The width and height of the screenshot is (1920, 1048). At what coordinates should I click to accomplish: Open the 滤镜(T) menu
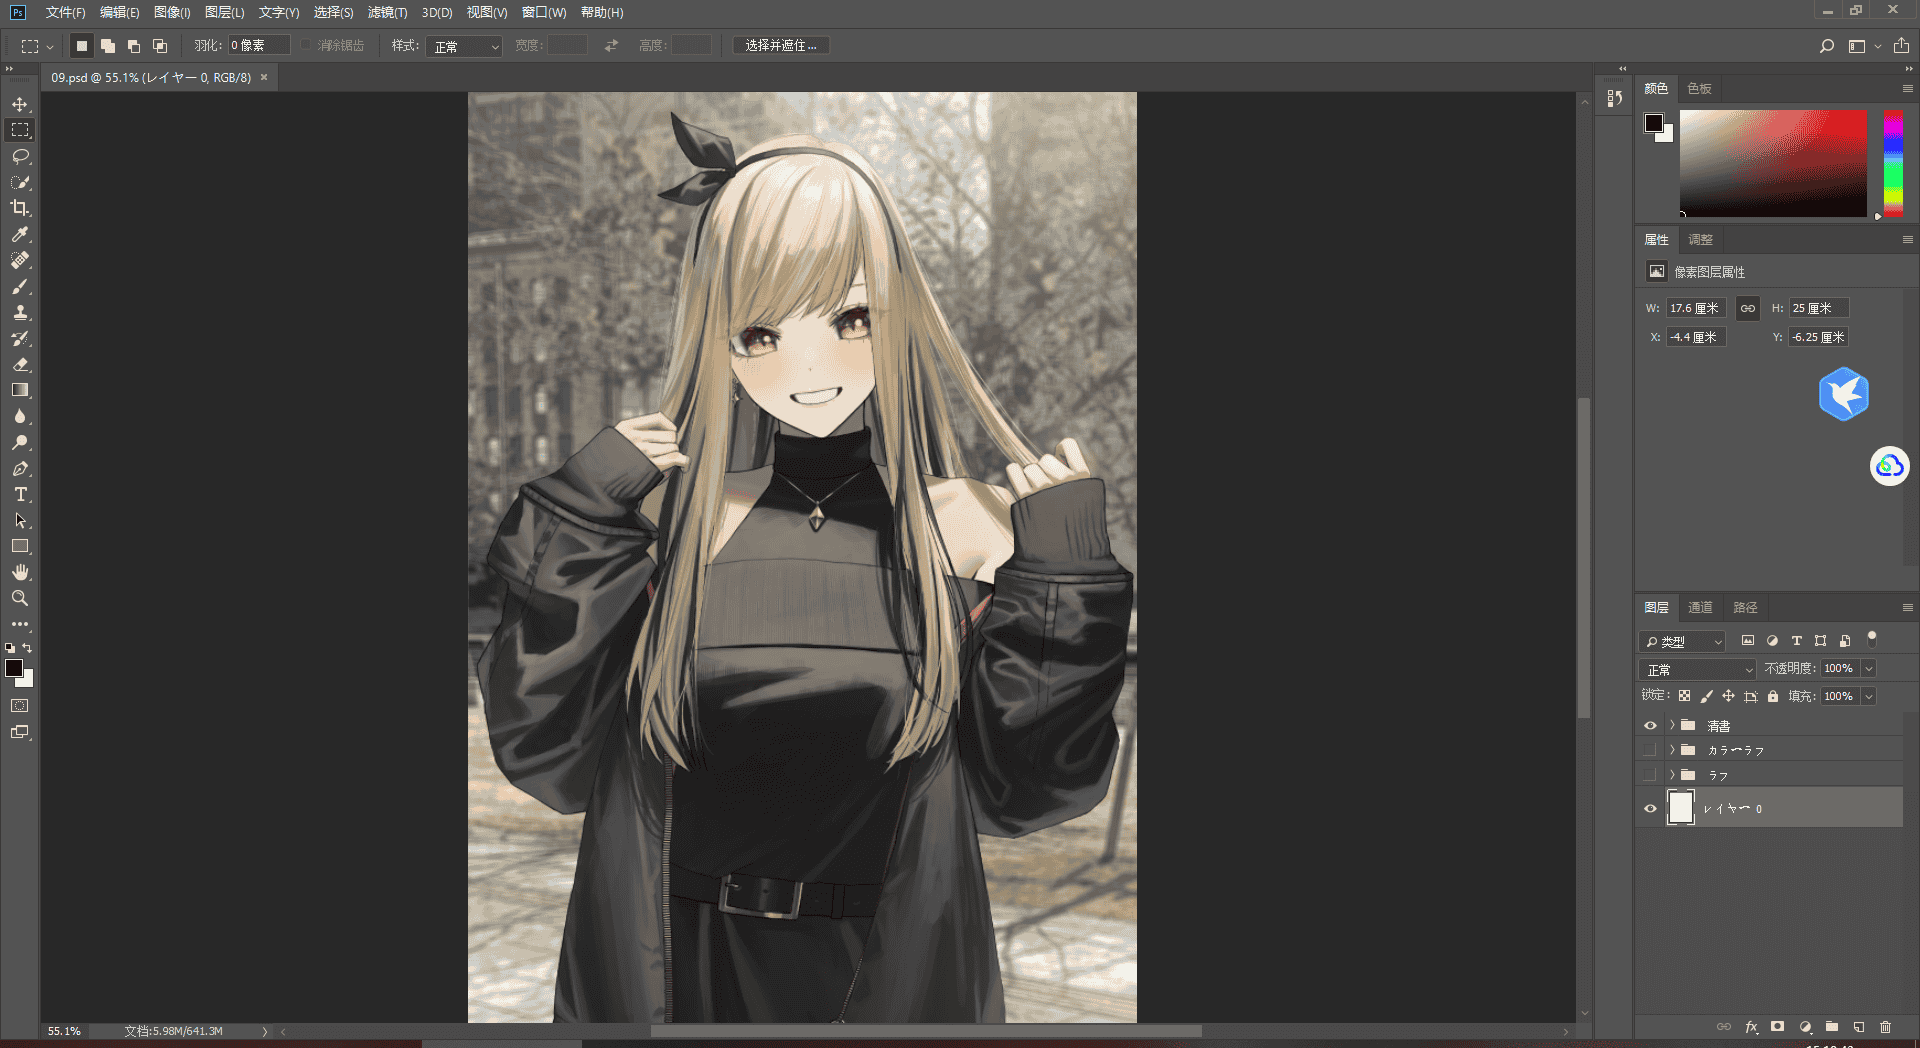(x=387, y=12)
